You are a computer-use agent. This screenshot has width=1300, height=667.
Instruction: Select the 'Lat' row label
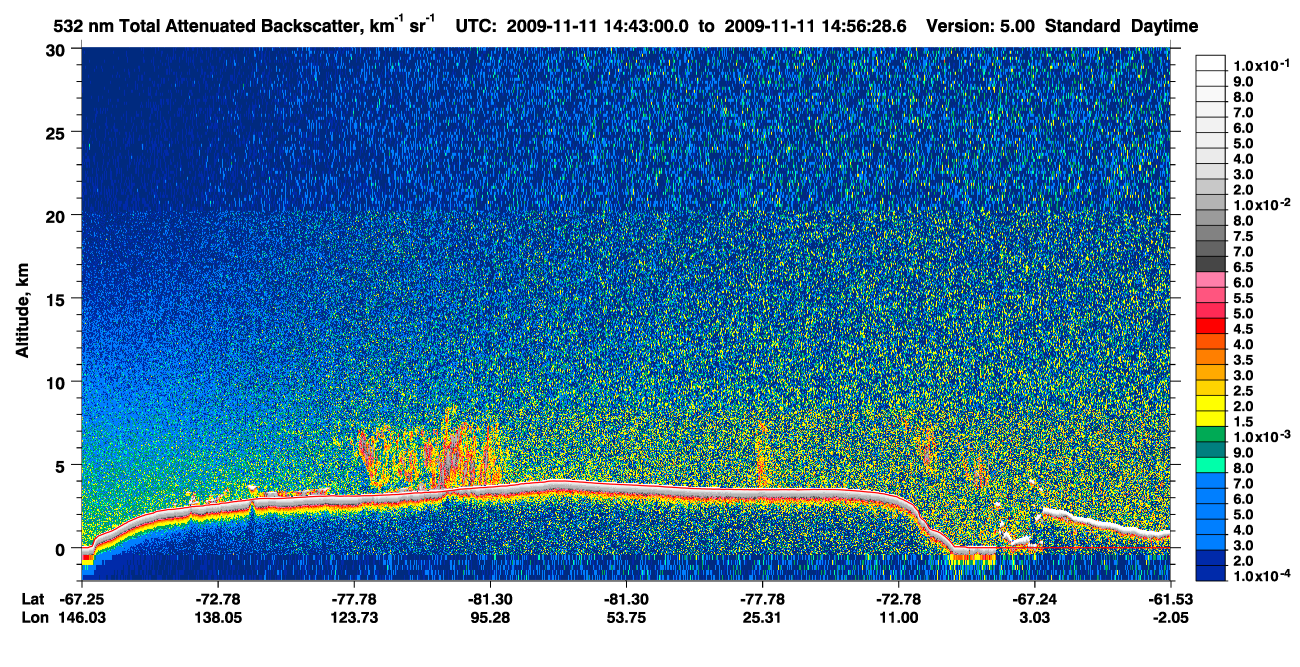tap(33, 599)
